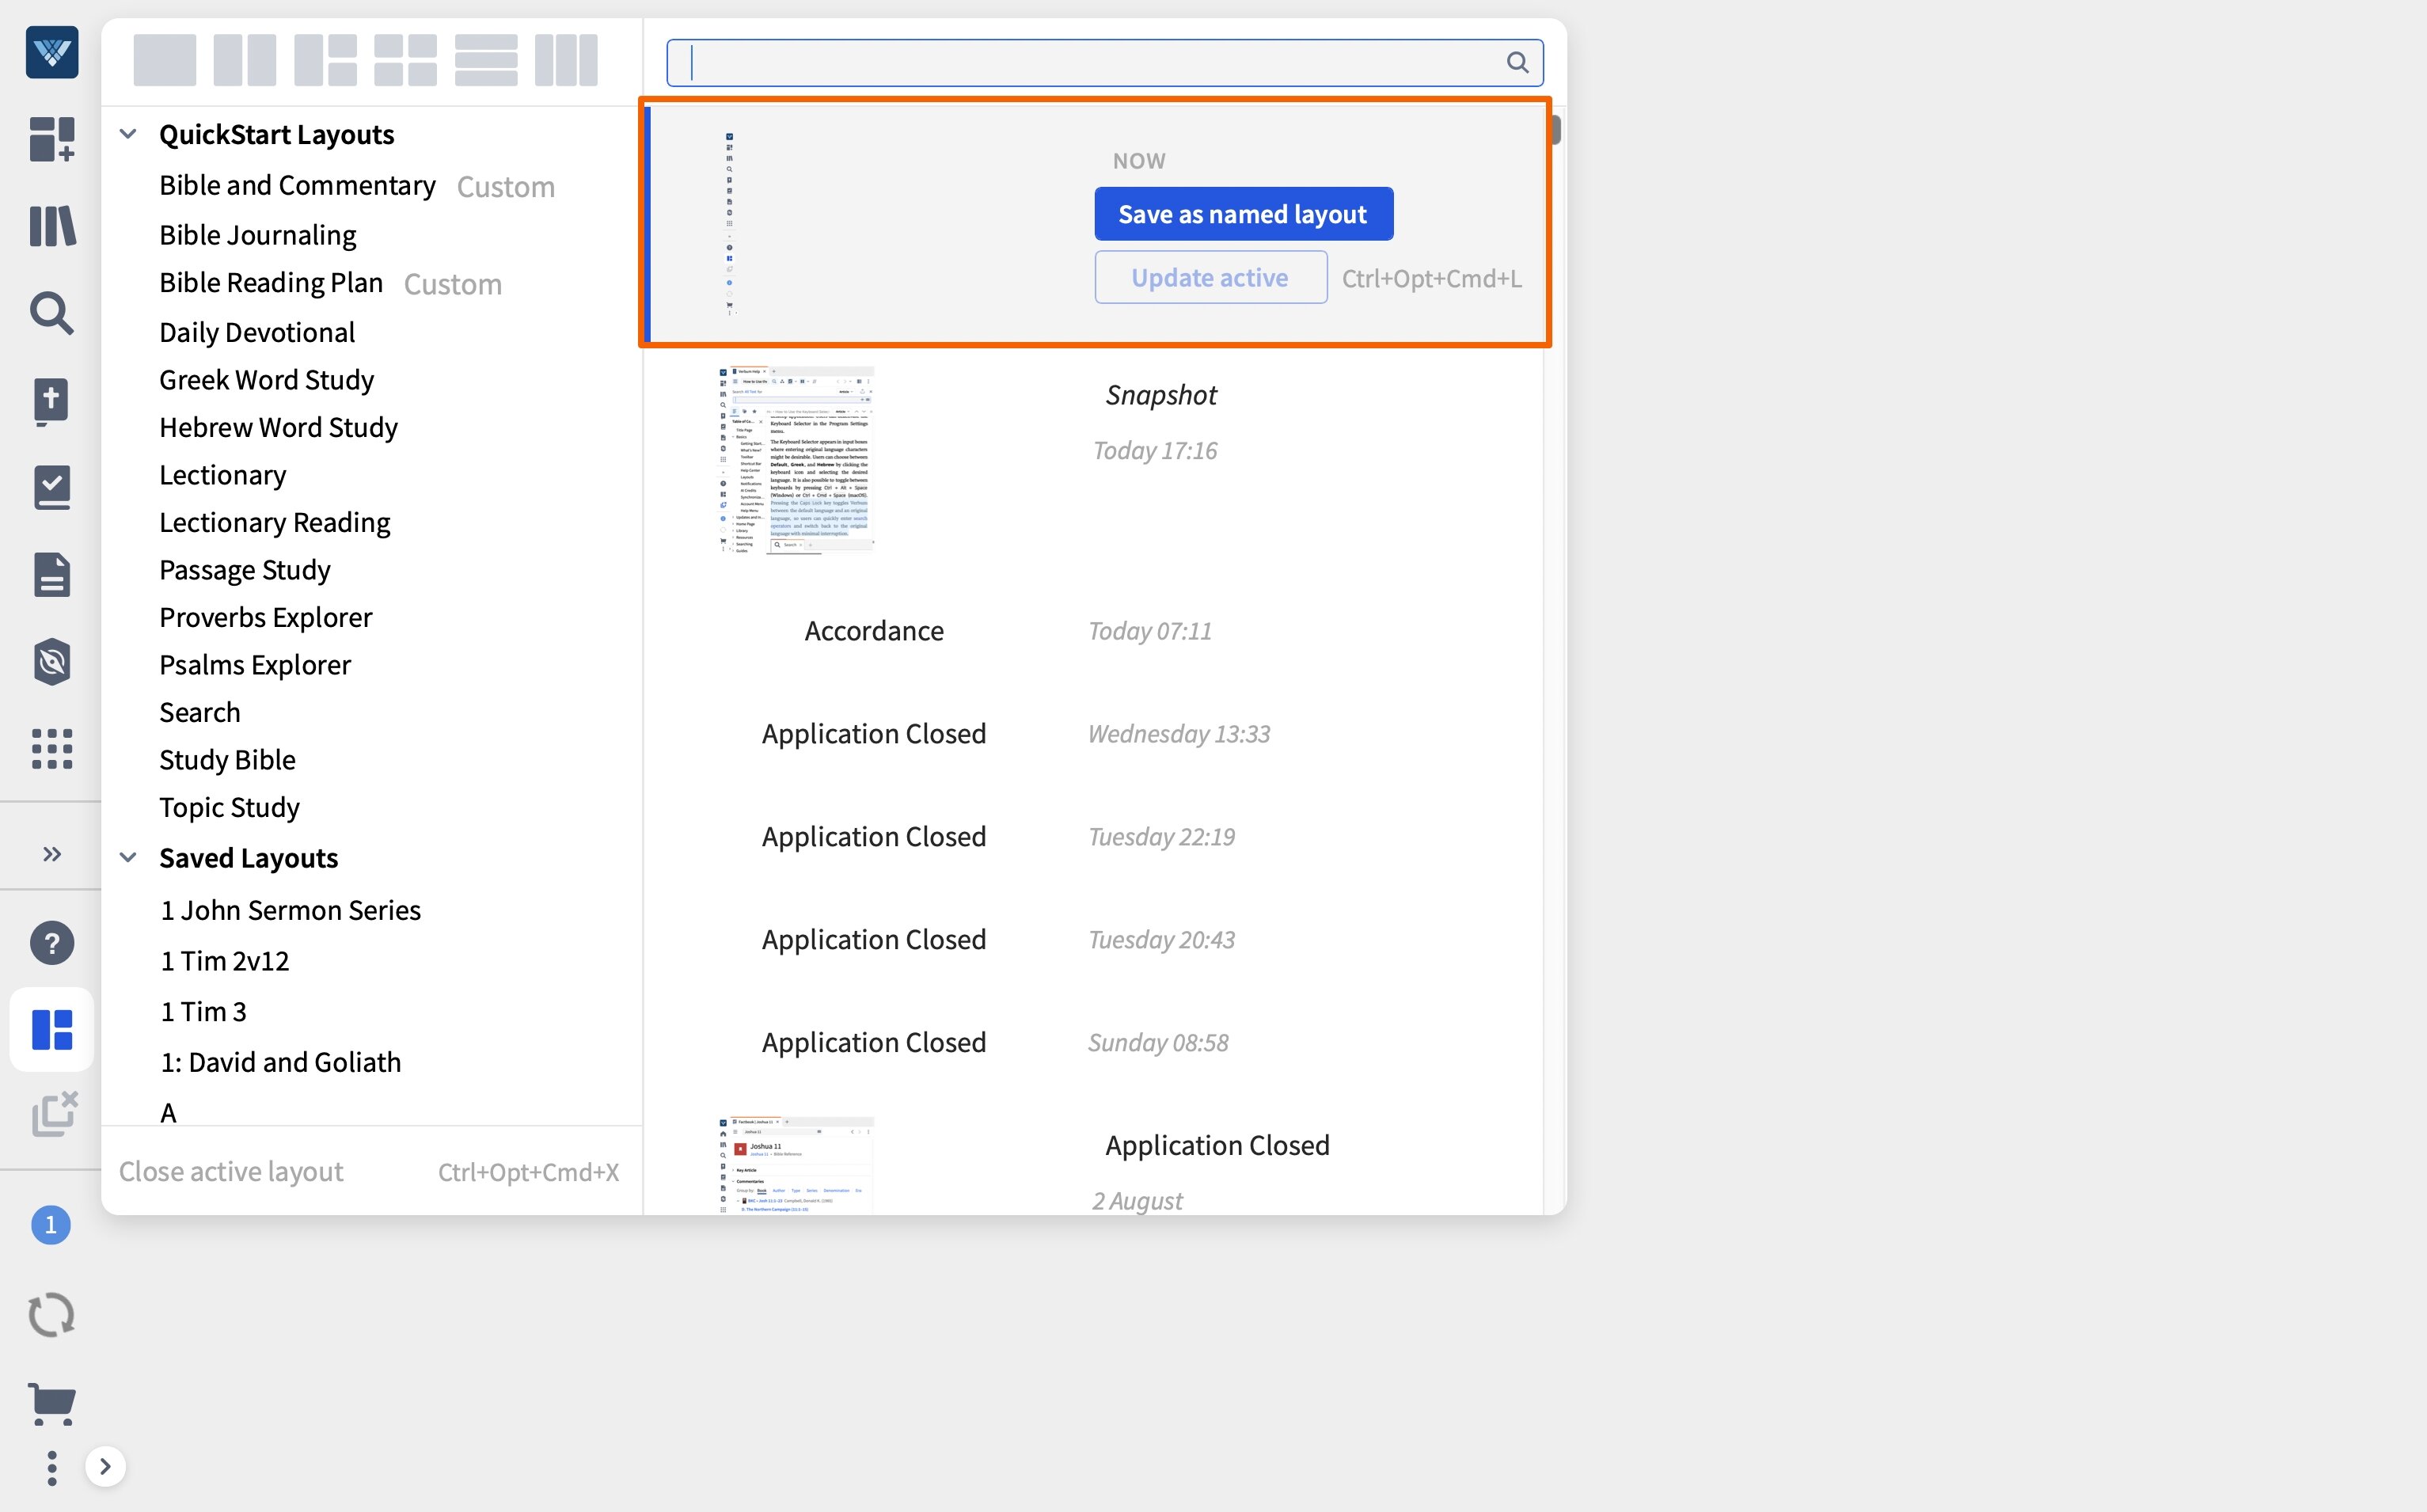Click the Update active button

[x=1210, y=277]
